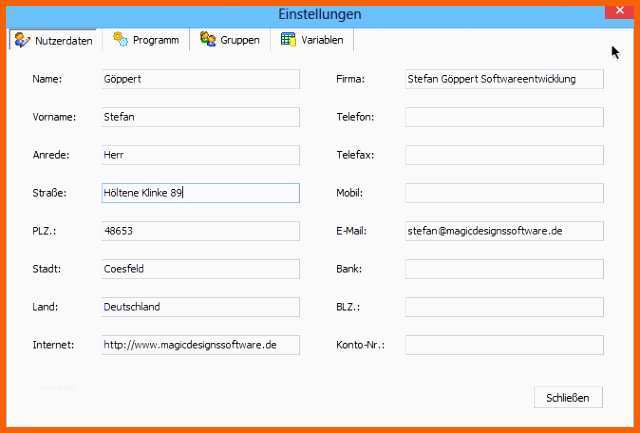Click the Stadt: label
Image resolution: width=640 pixels, height=433 pixels.
(47, 269)
